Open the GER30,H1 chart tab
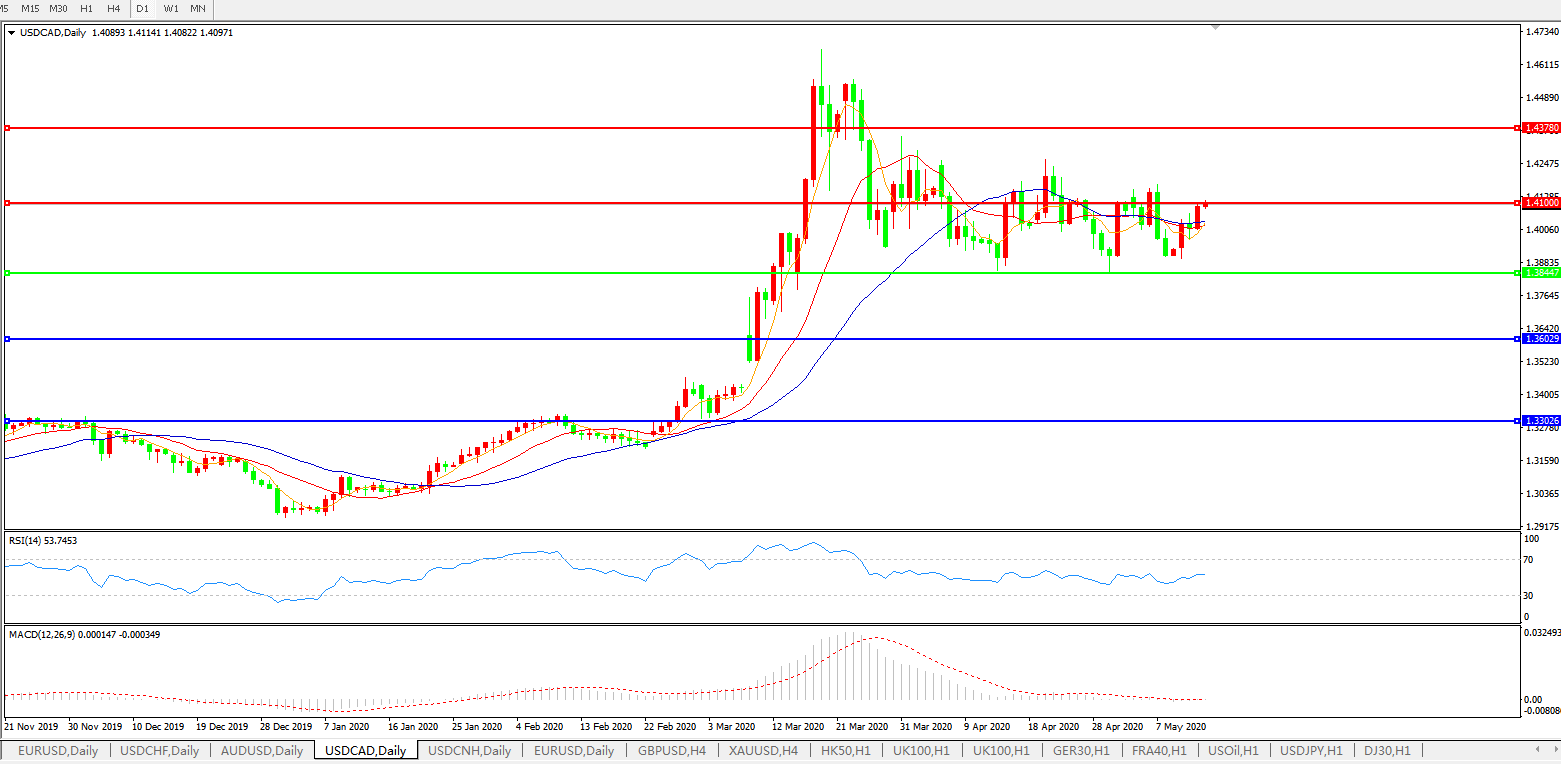 pyautogui.click(x=1083, y=750)
